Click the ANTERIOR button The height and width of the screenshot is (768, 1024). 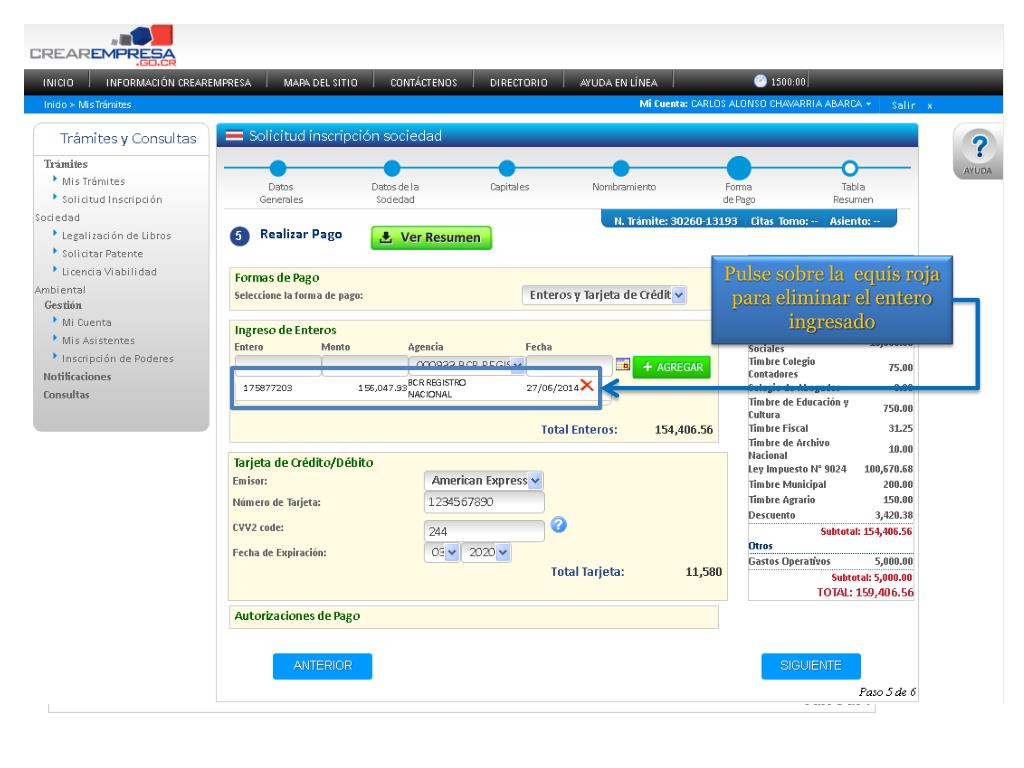pos(323,665)
